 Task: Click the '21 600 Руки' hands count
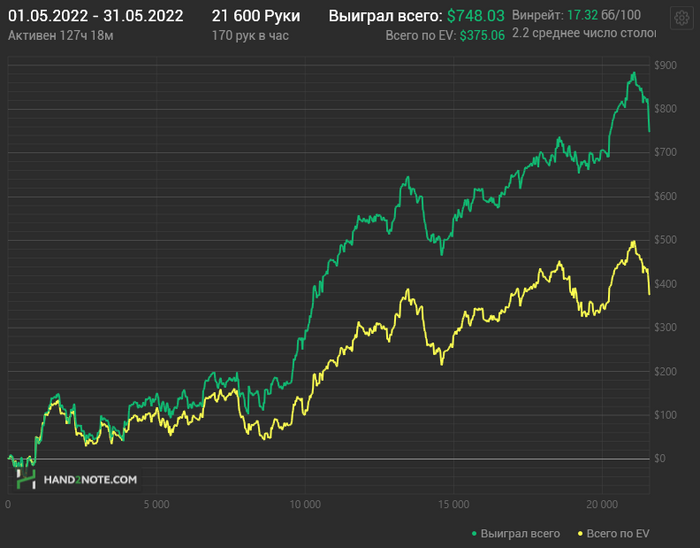256,16
